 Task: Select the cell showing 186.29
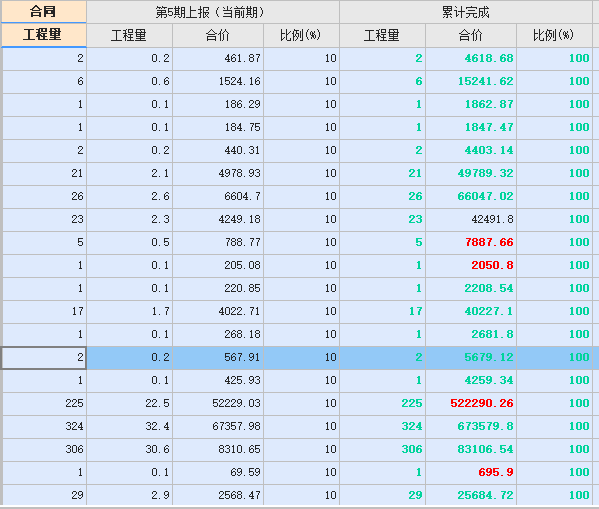[218, 104]
